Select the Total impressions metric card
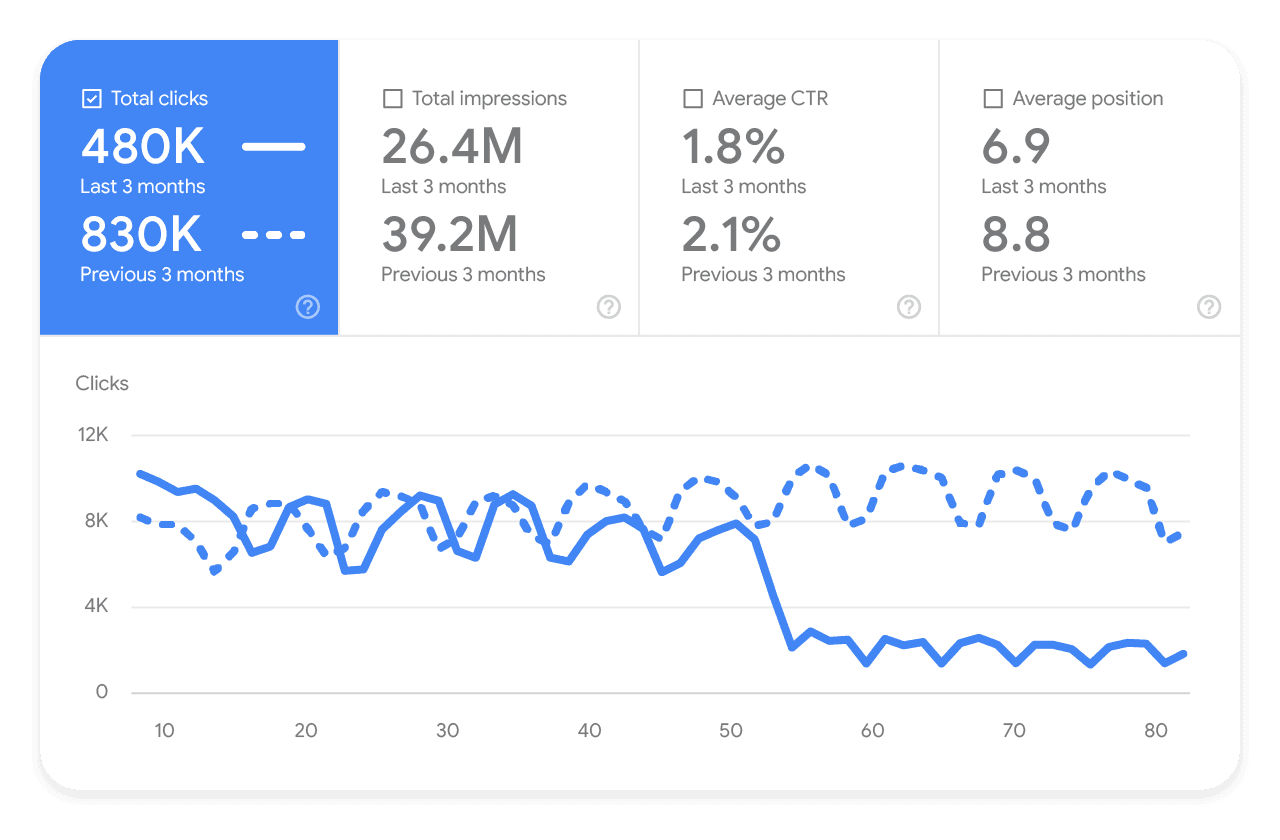1280x840 pixels. click(x=488, y=185)
